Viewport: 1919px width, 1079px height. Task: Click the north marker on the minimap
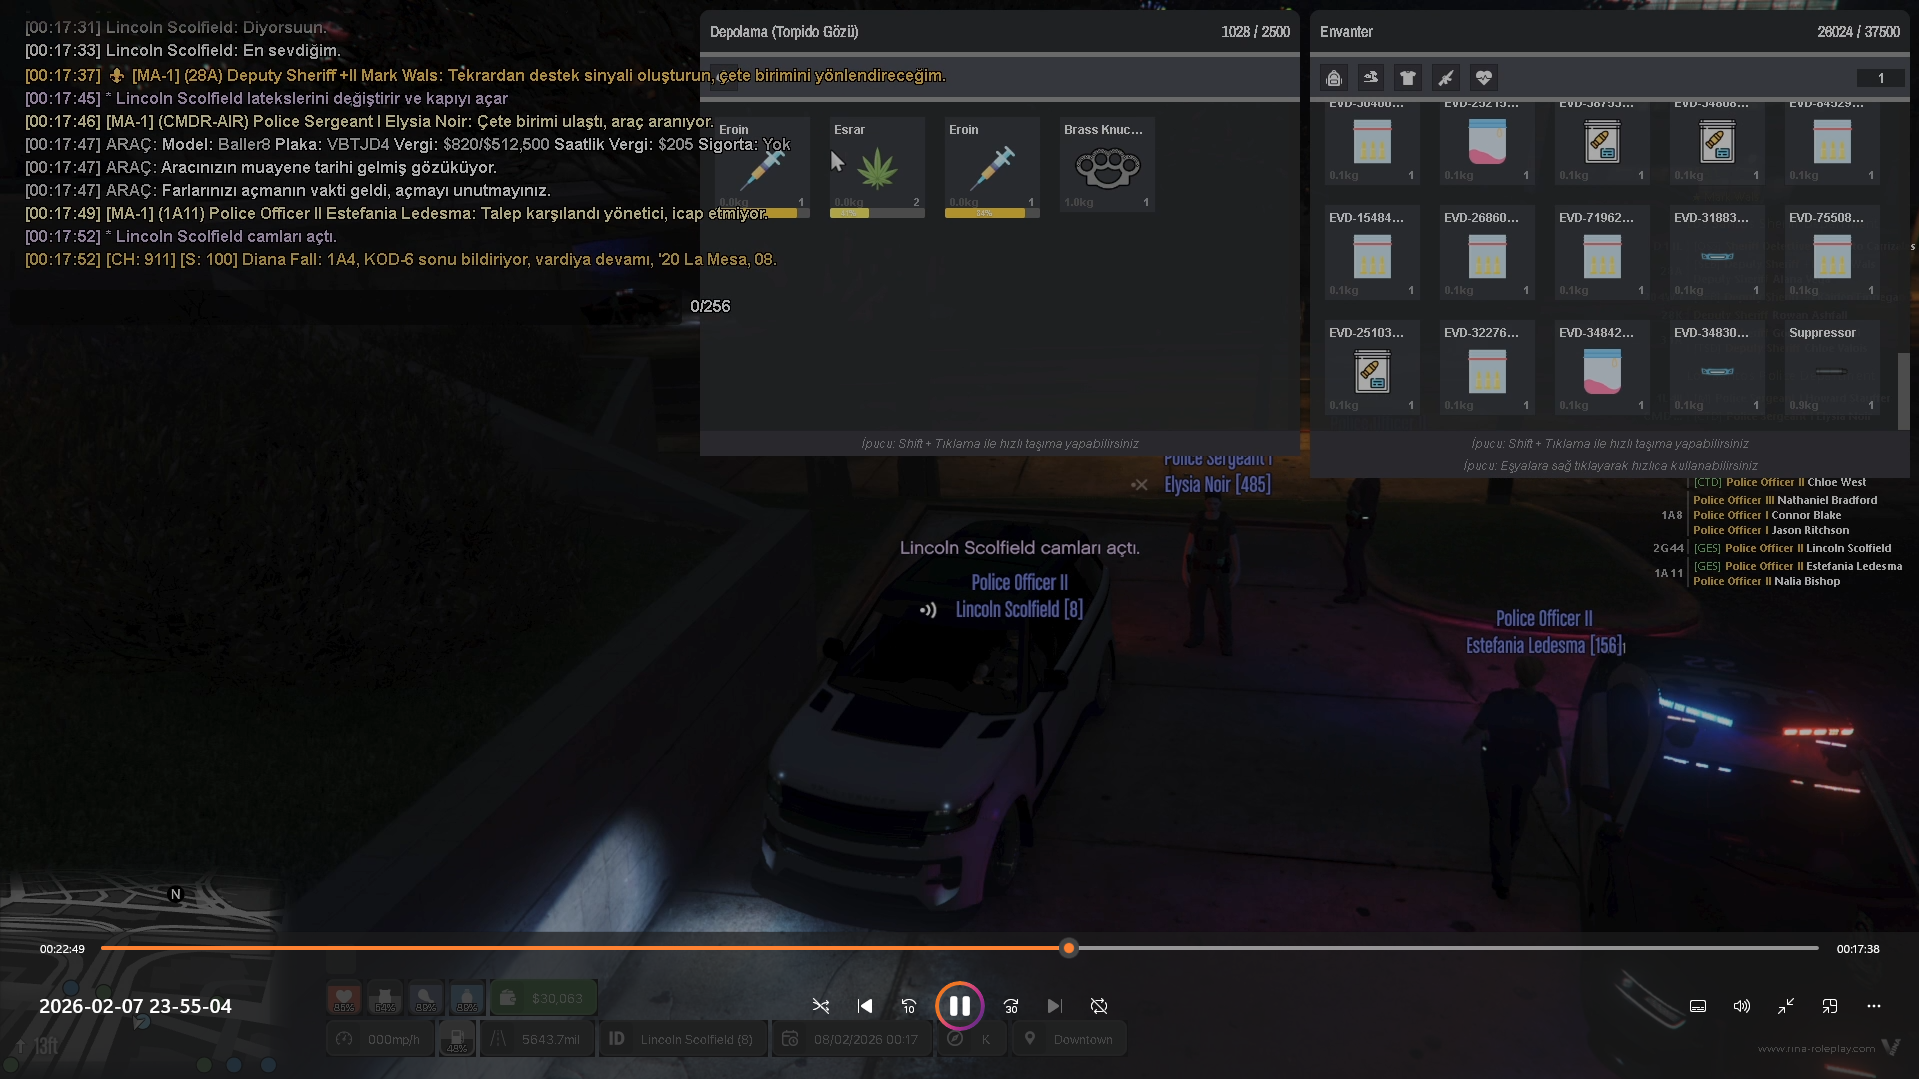click(176, 895)
